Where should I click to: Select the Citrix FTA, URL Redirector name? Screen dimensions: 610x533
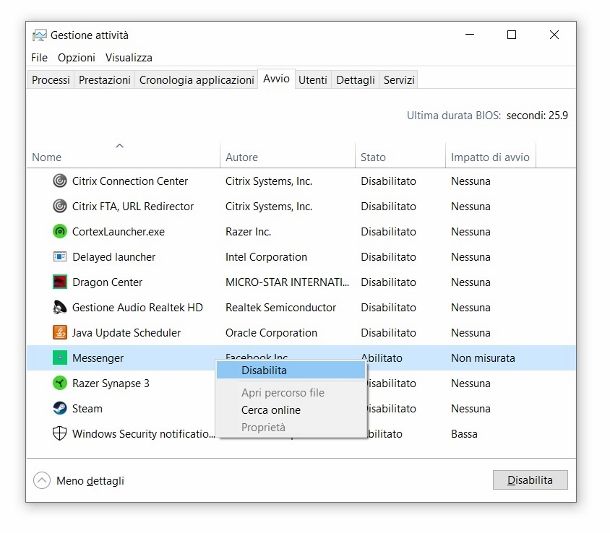click(133, 206)
